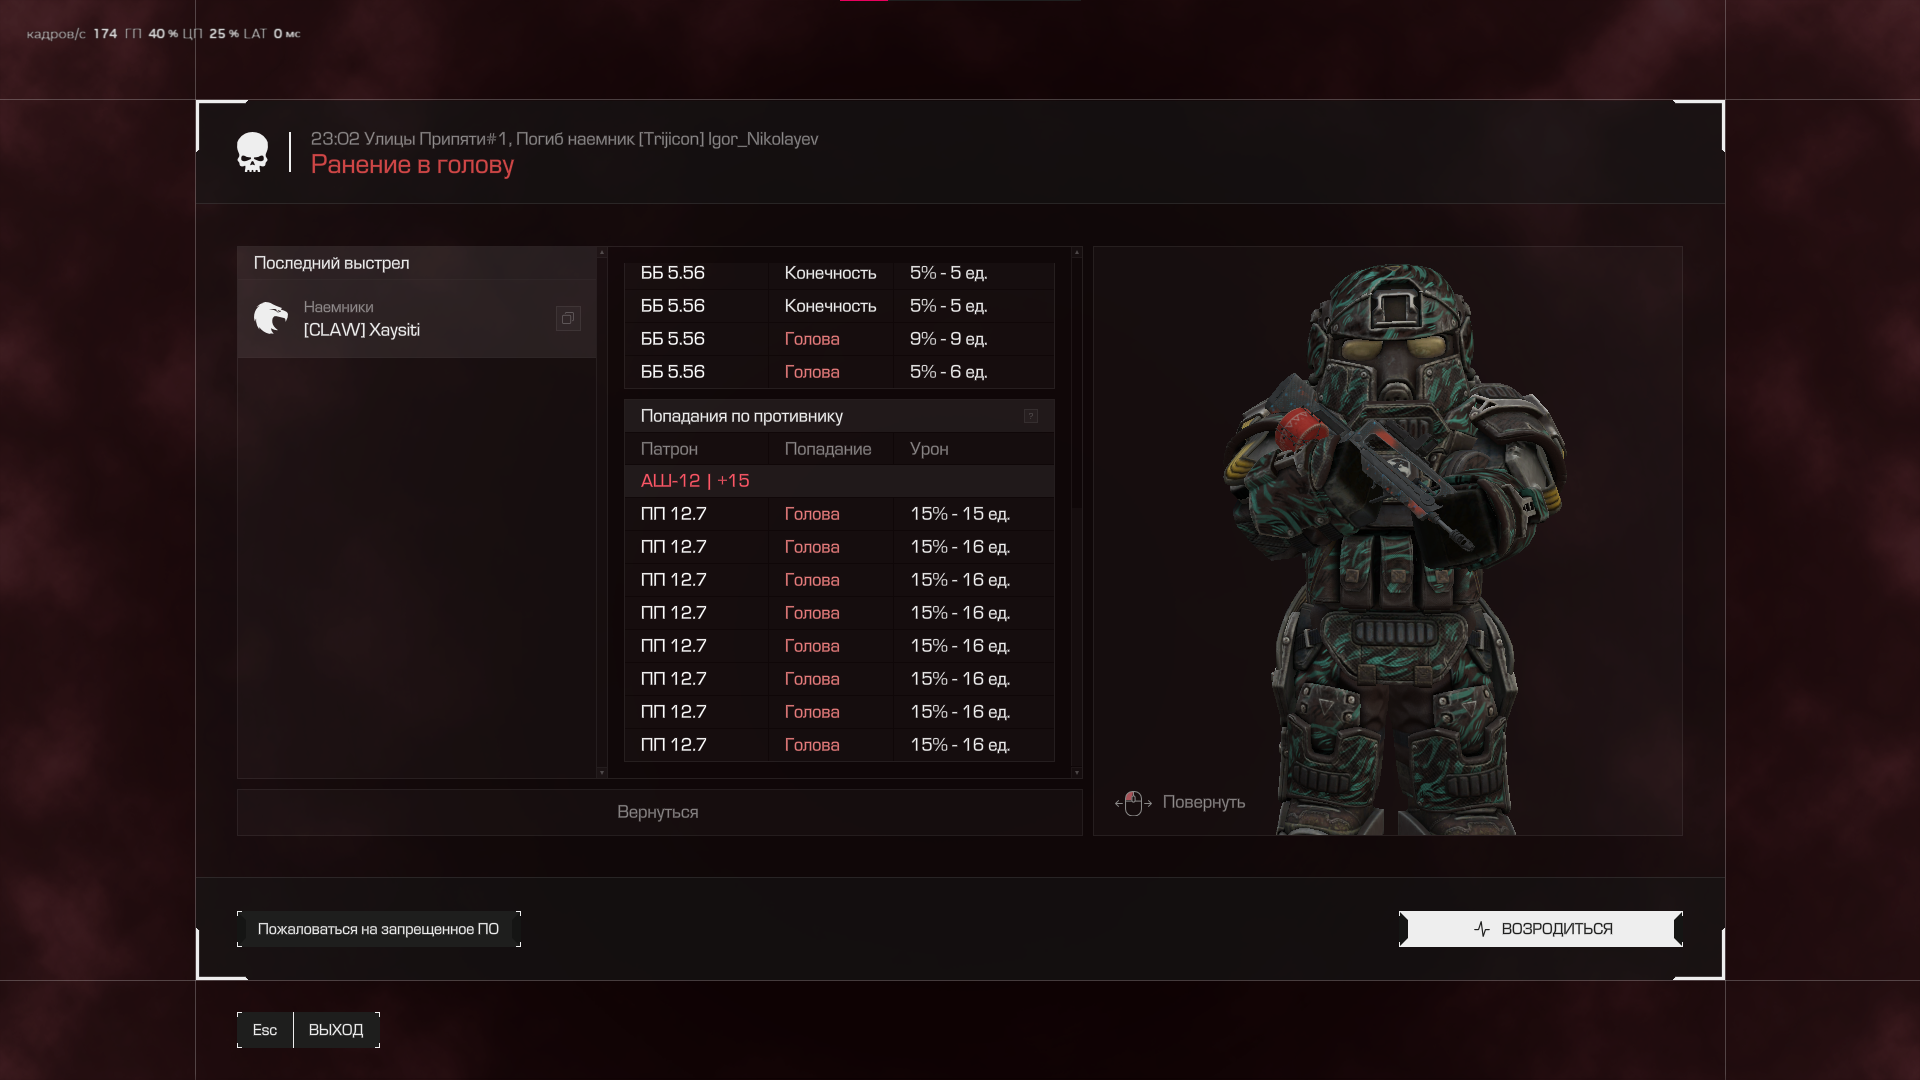Click the LAT 0 мс latency readout
Viewport: 1920px width, 1080px height.
pos(272,34)
